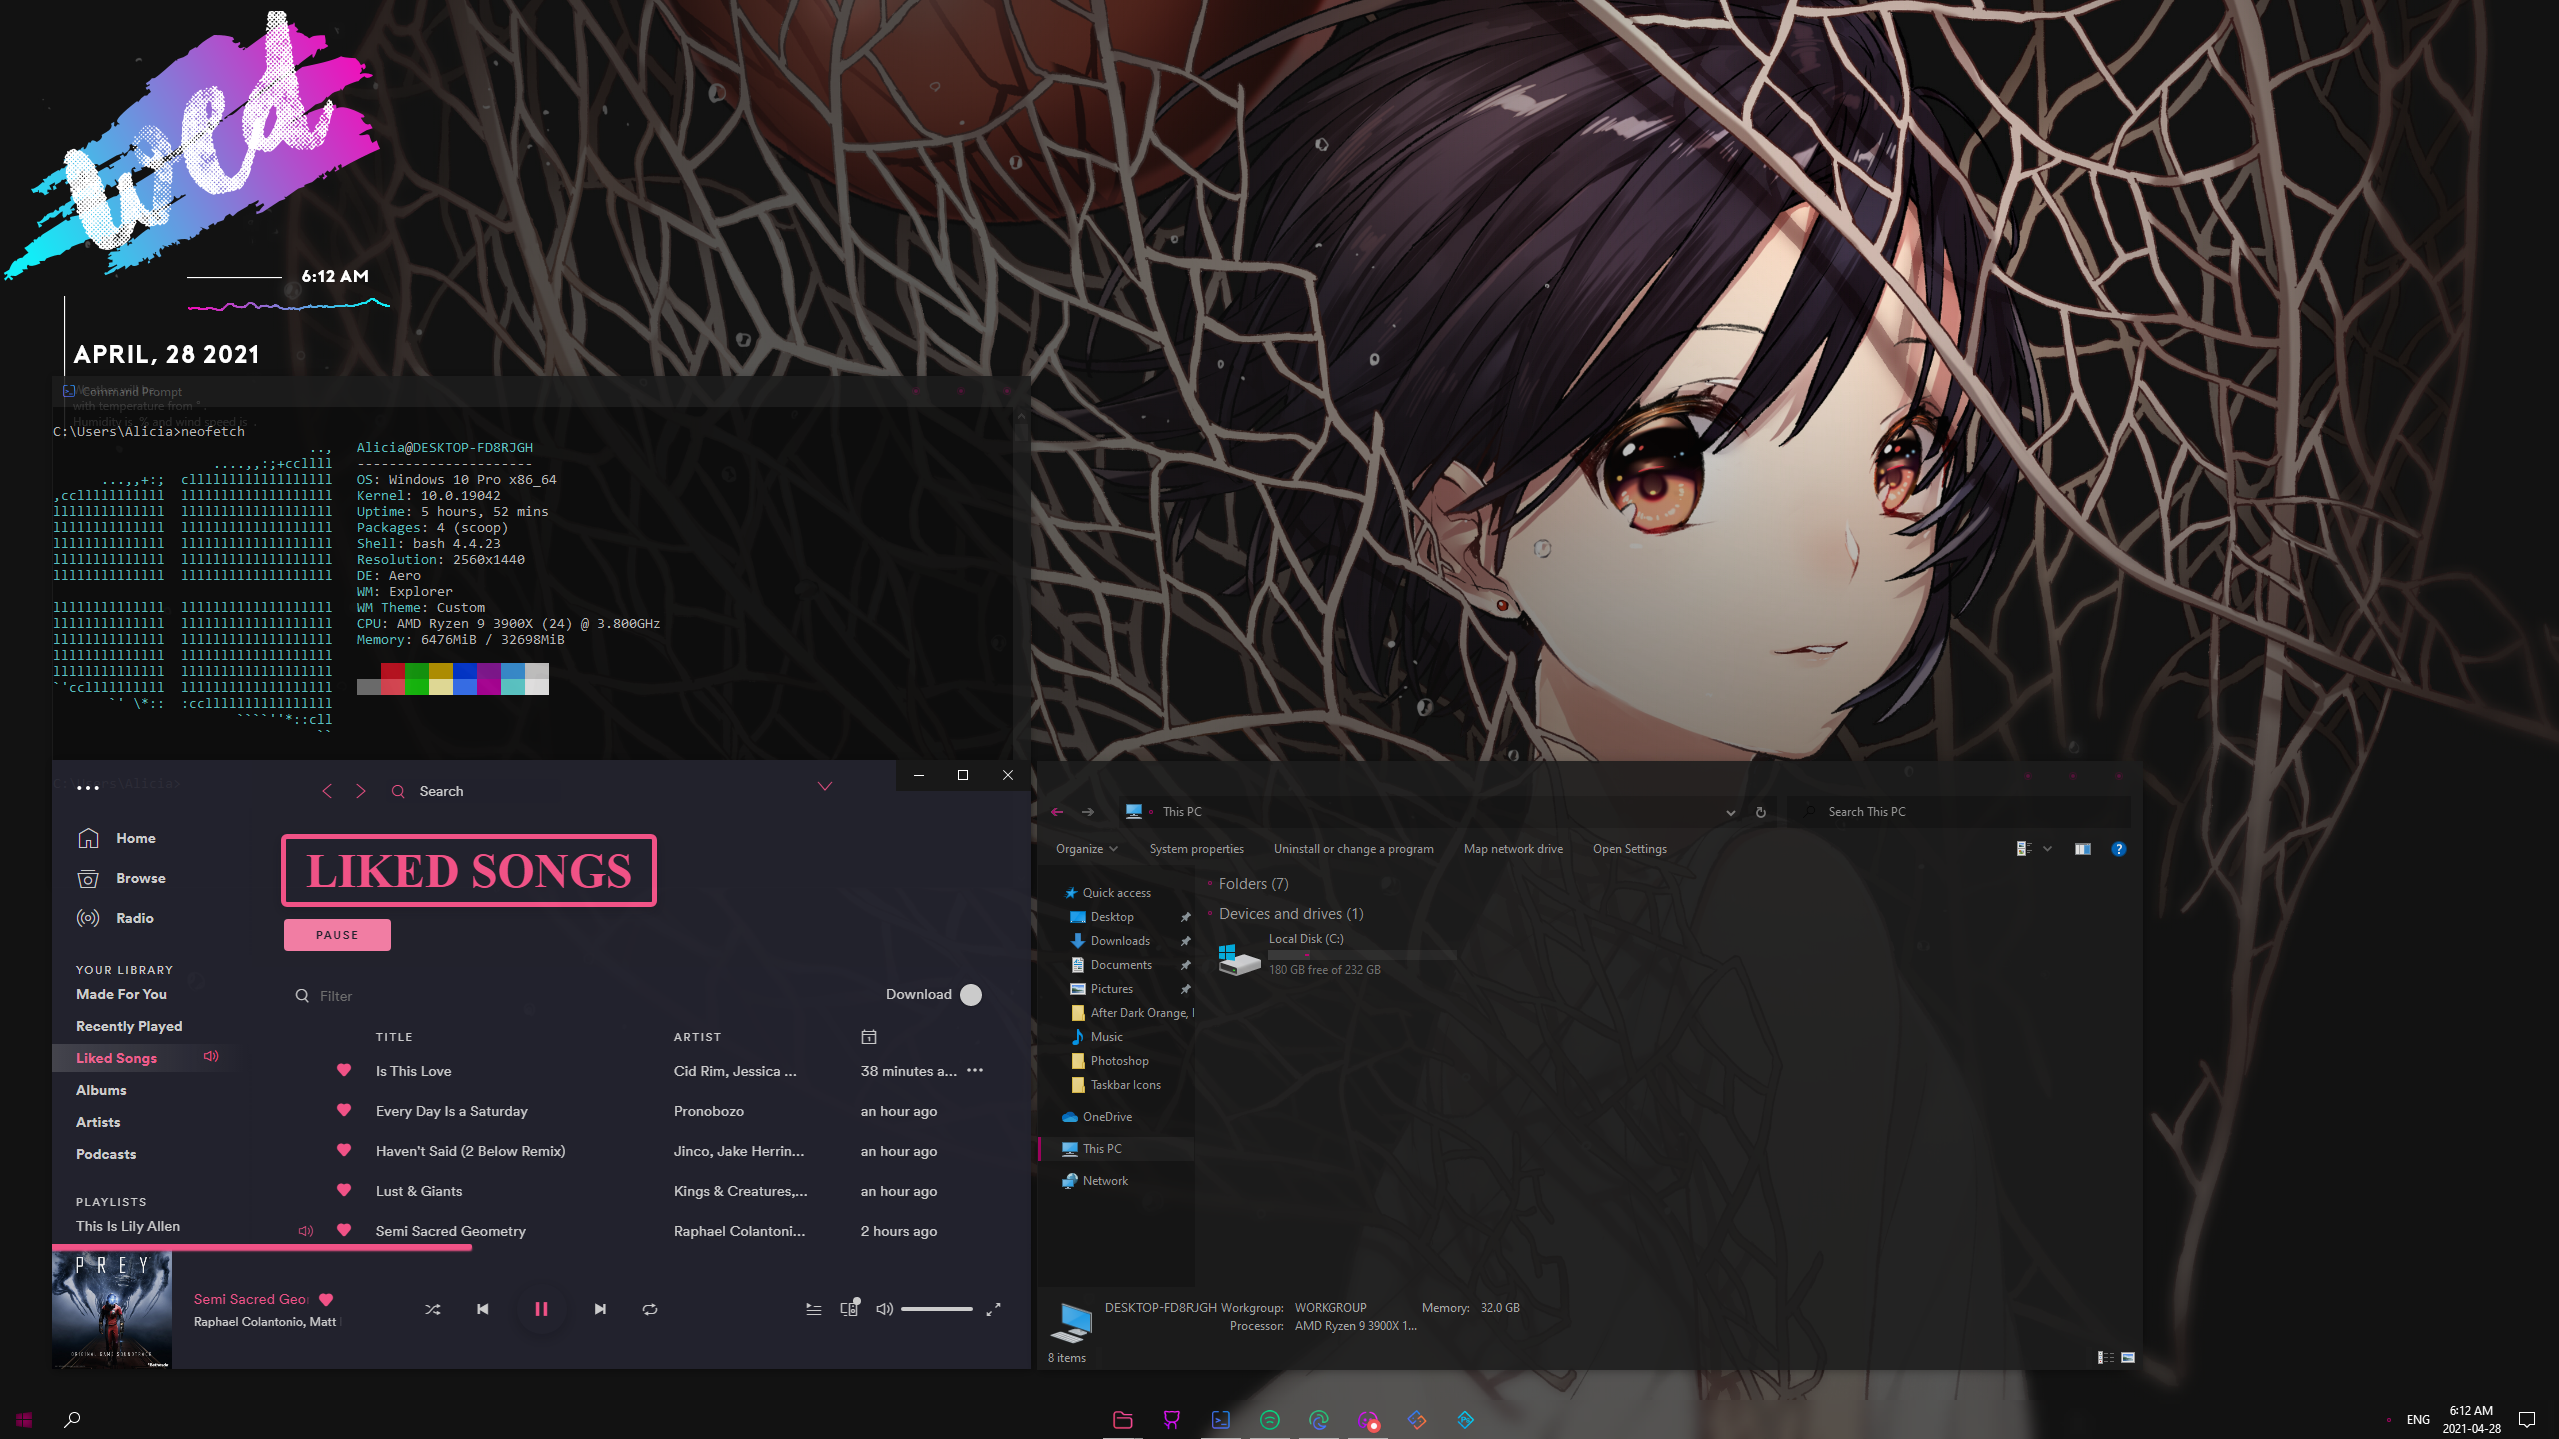Viewport: 2559px width, 1439px height.
Task: Open Discord from the taskbar
Action: pos(1369,1419)
